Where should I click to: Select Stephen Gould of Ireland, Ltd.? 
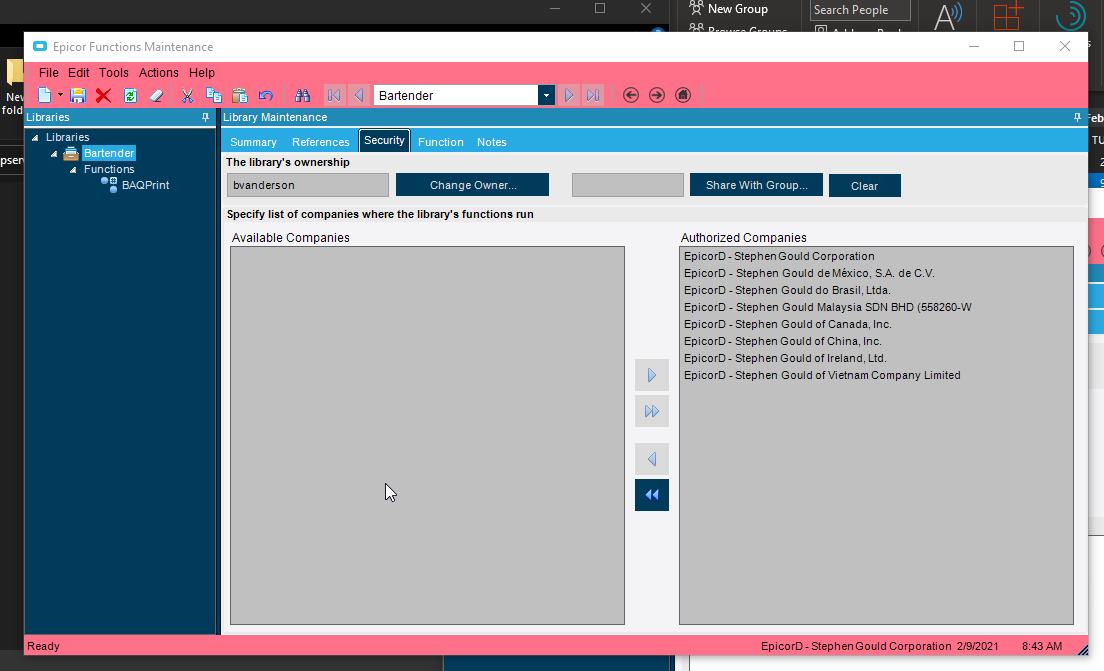[785, 358]
